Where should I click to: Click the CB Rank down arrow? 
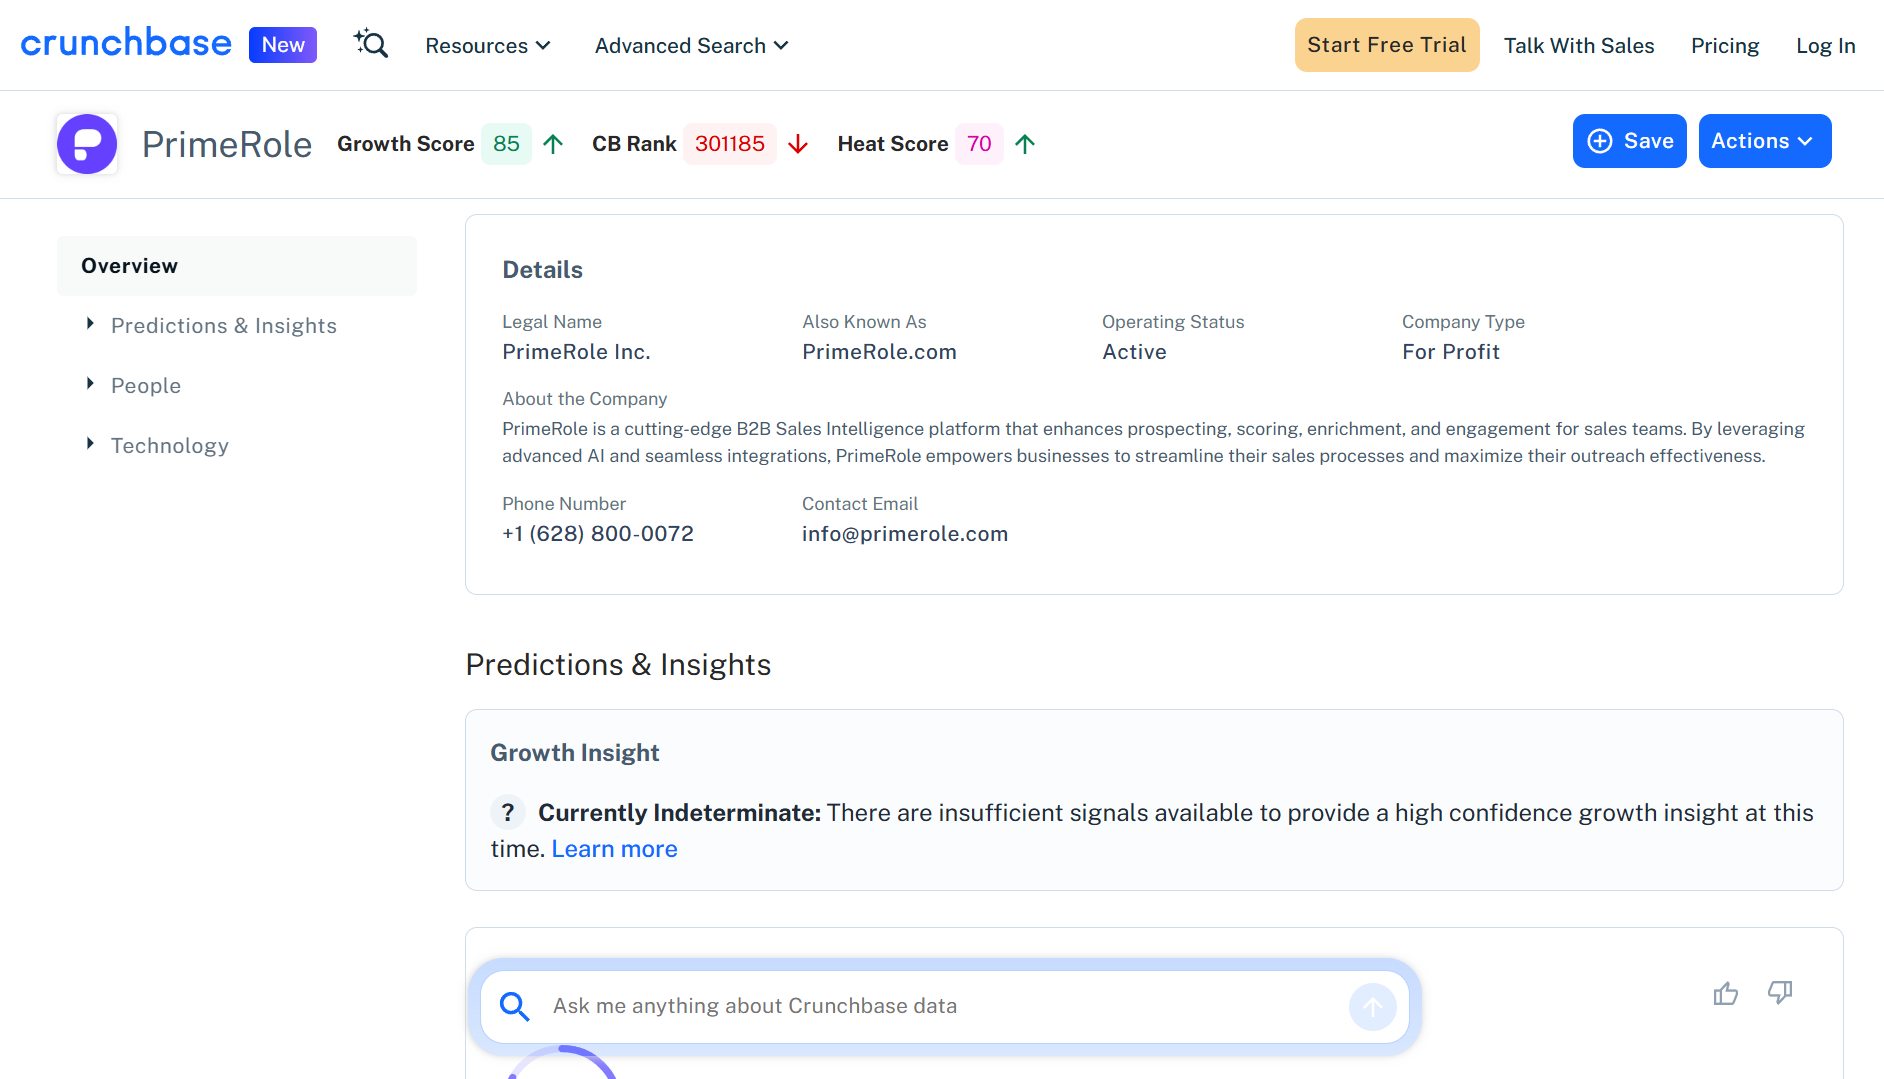pos(797,144)
